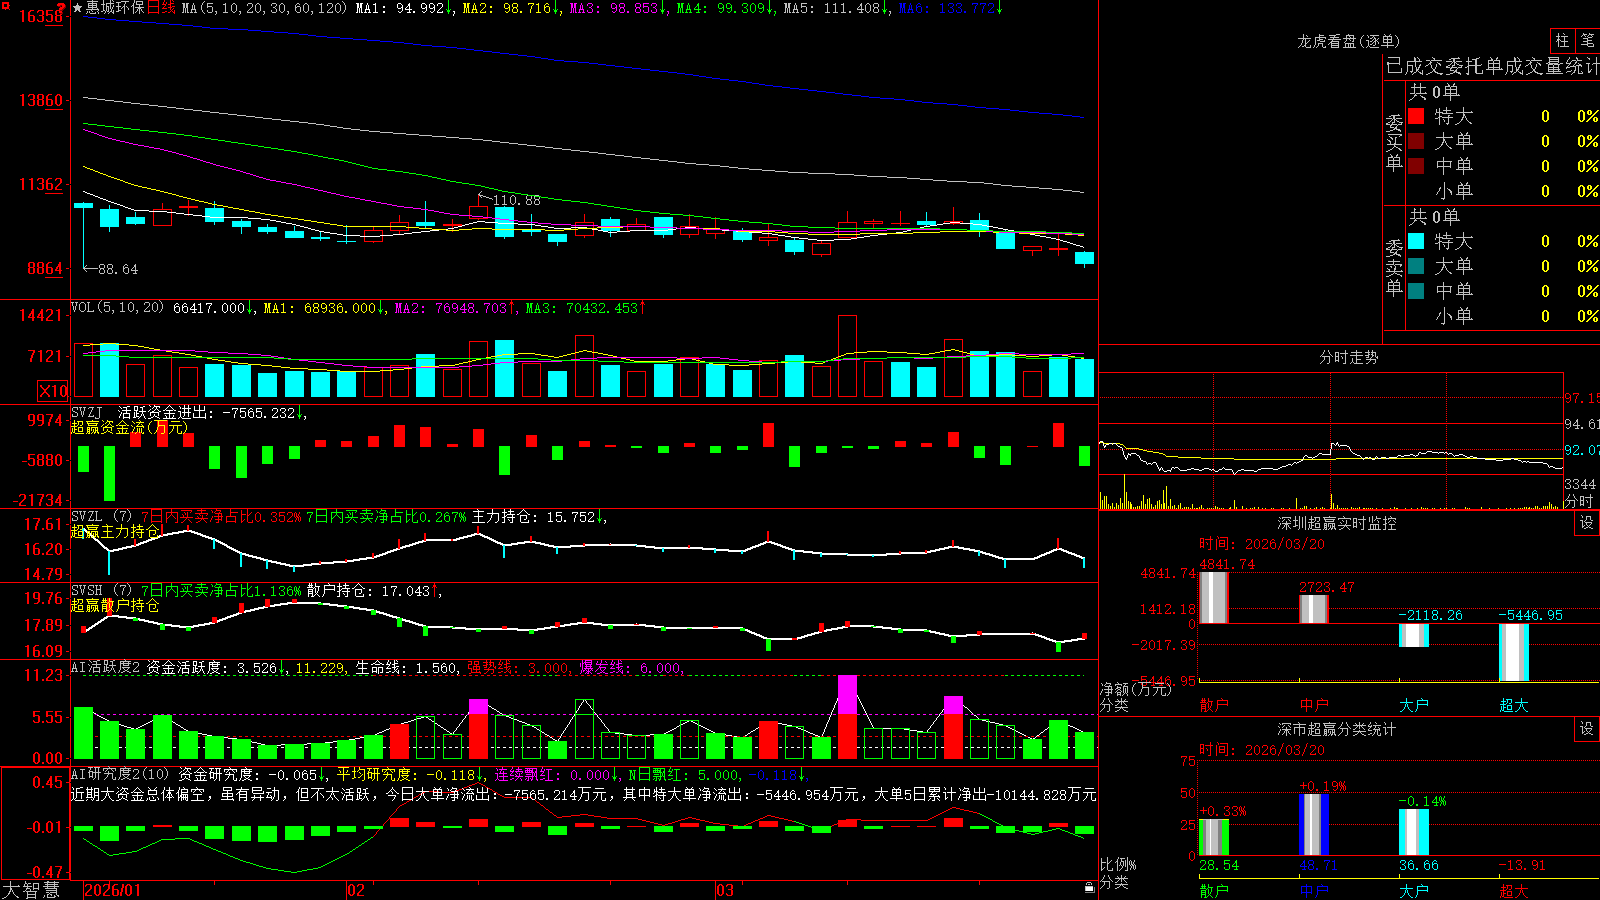This screenshot has height=900, width=1600.
Task: Click the 02 month marker on the time axis
Action: click(356, 890)
